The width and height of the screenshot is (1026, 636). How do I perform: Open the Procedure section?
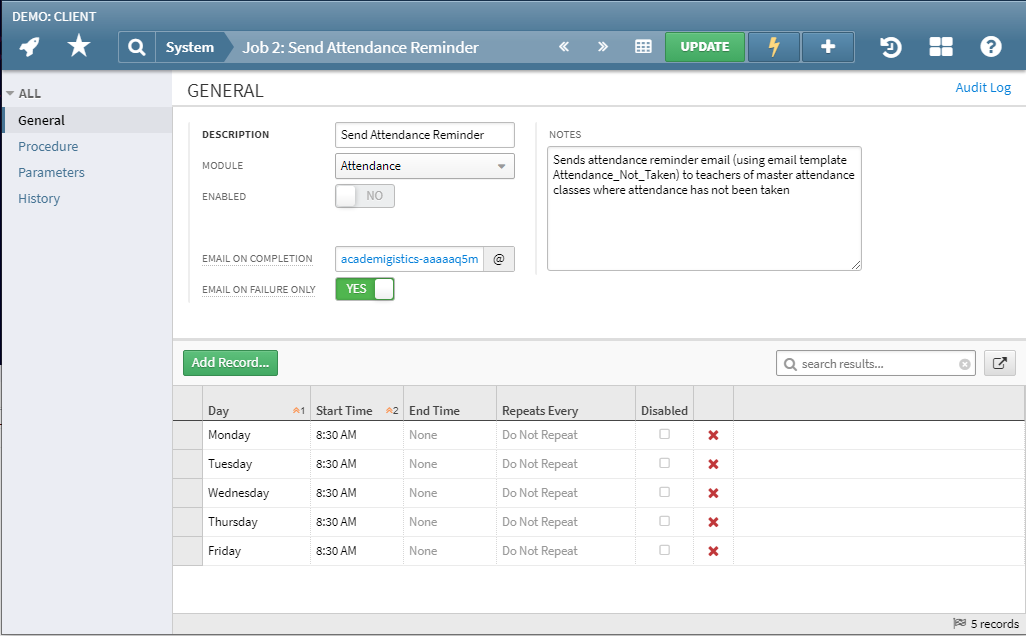pyautogui.click(x=49, y=145)
